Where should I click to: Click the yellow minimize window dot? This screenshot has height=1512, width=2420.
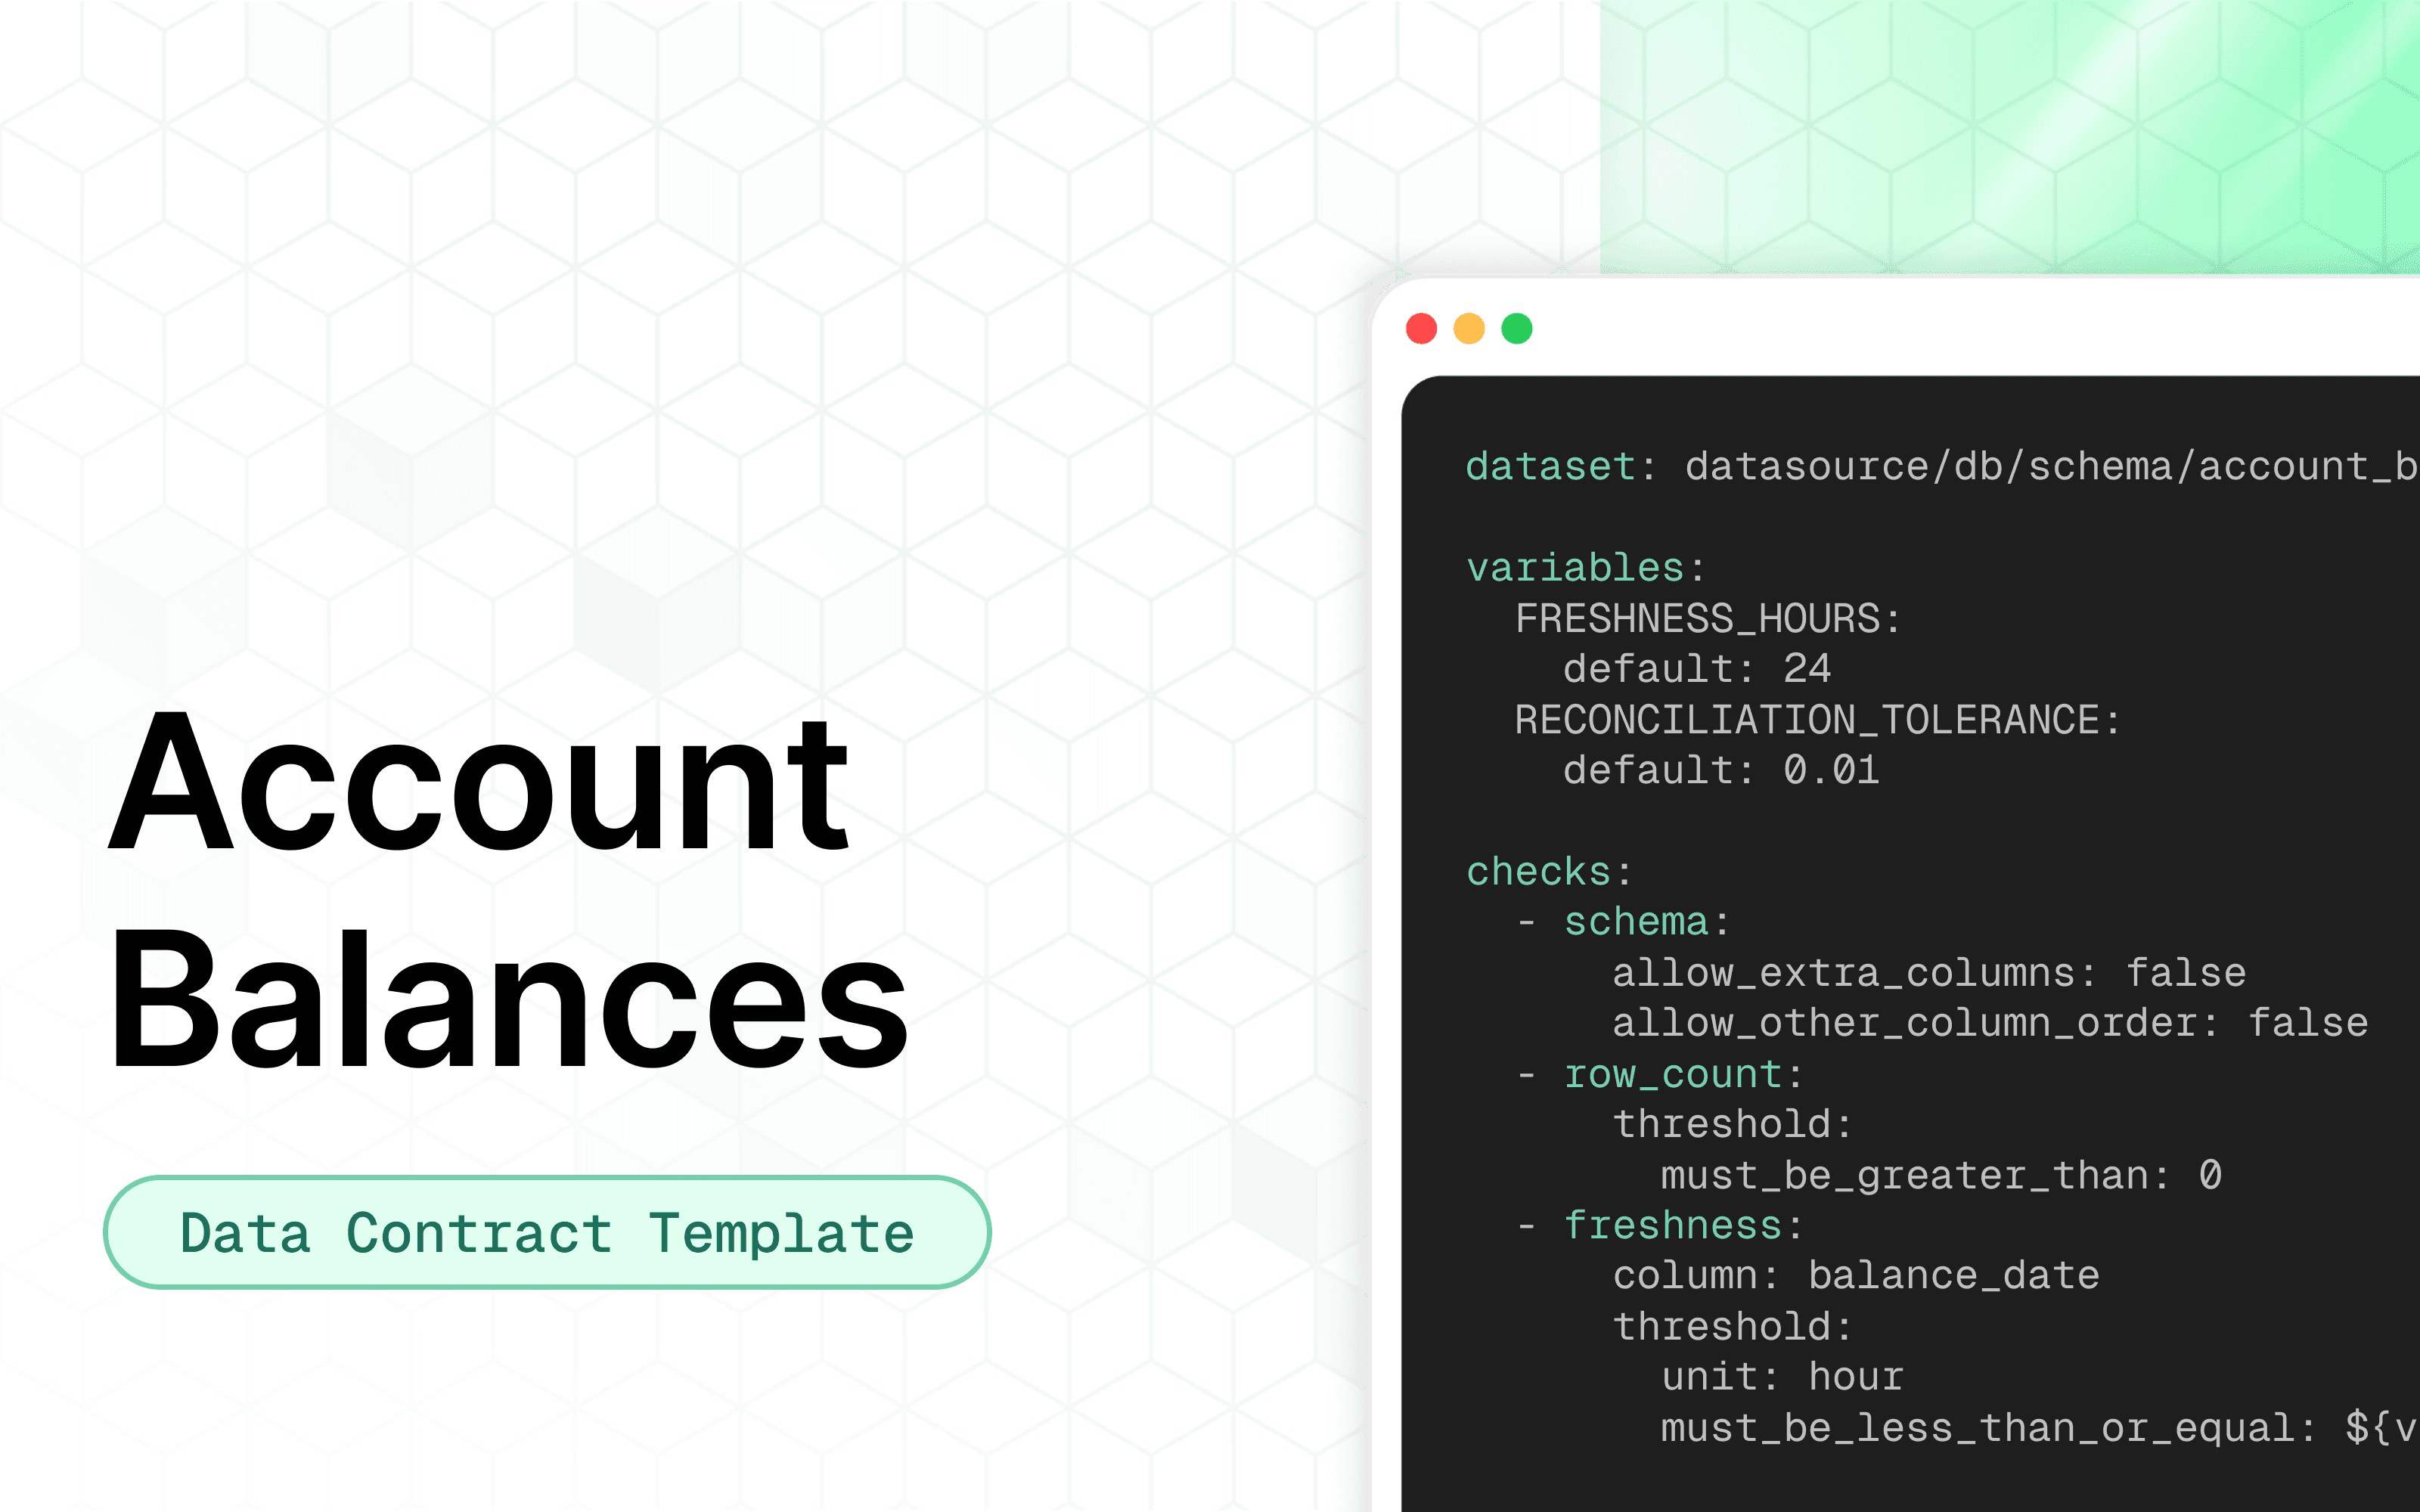point(1469,328)
